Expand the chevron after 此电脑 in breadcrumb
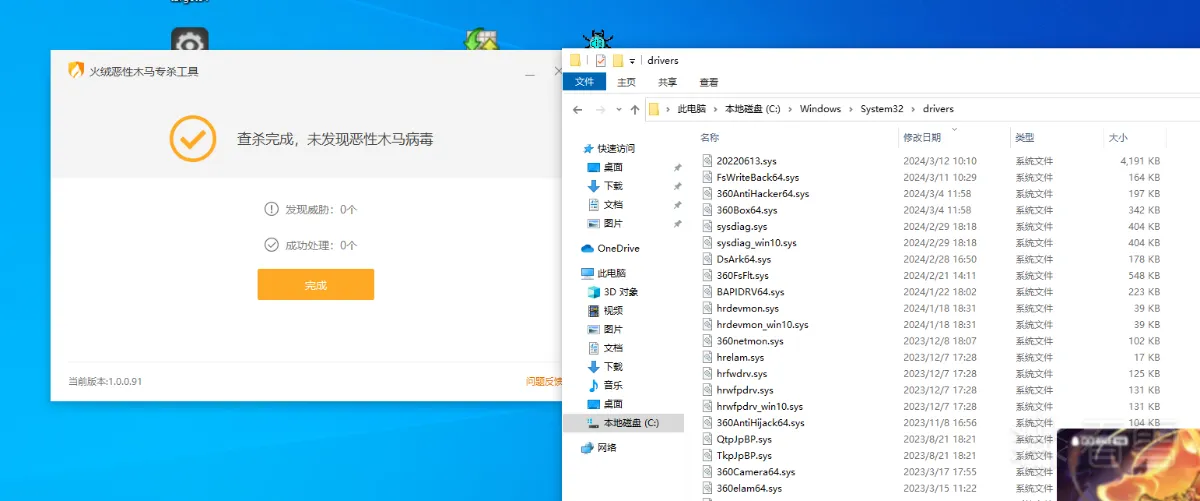 coord(715,109)
